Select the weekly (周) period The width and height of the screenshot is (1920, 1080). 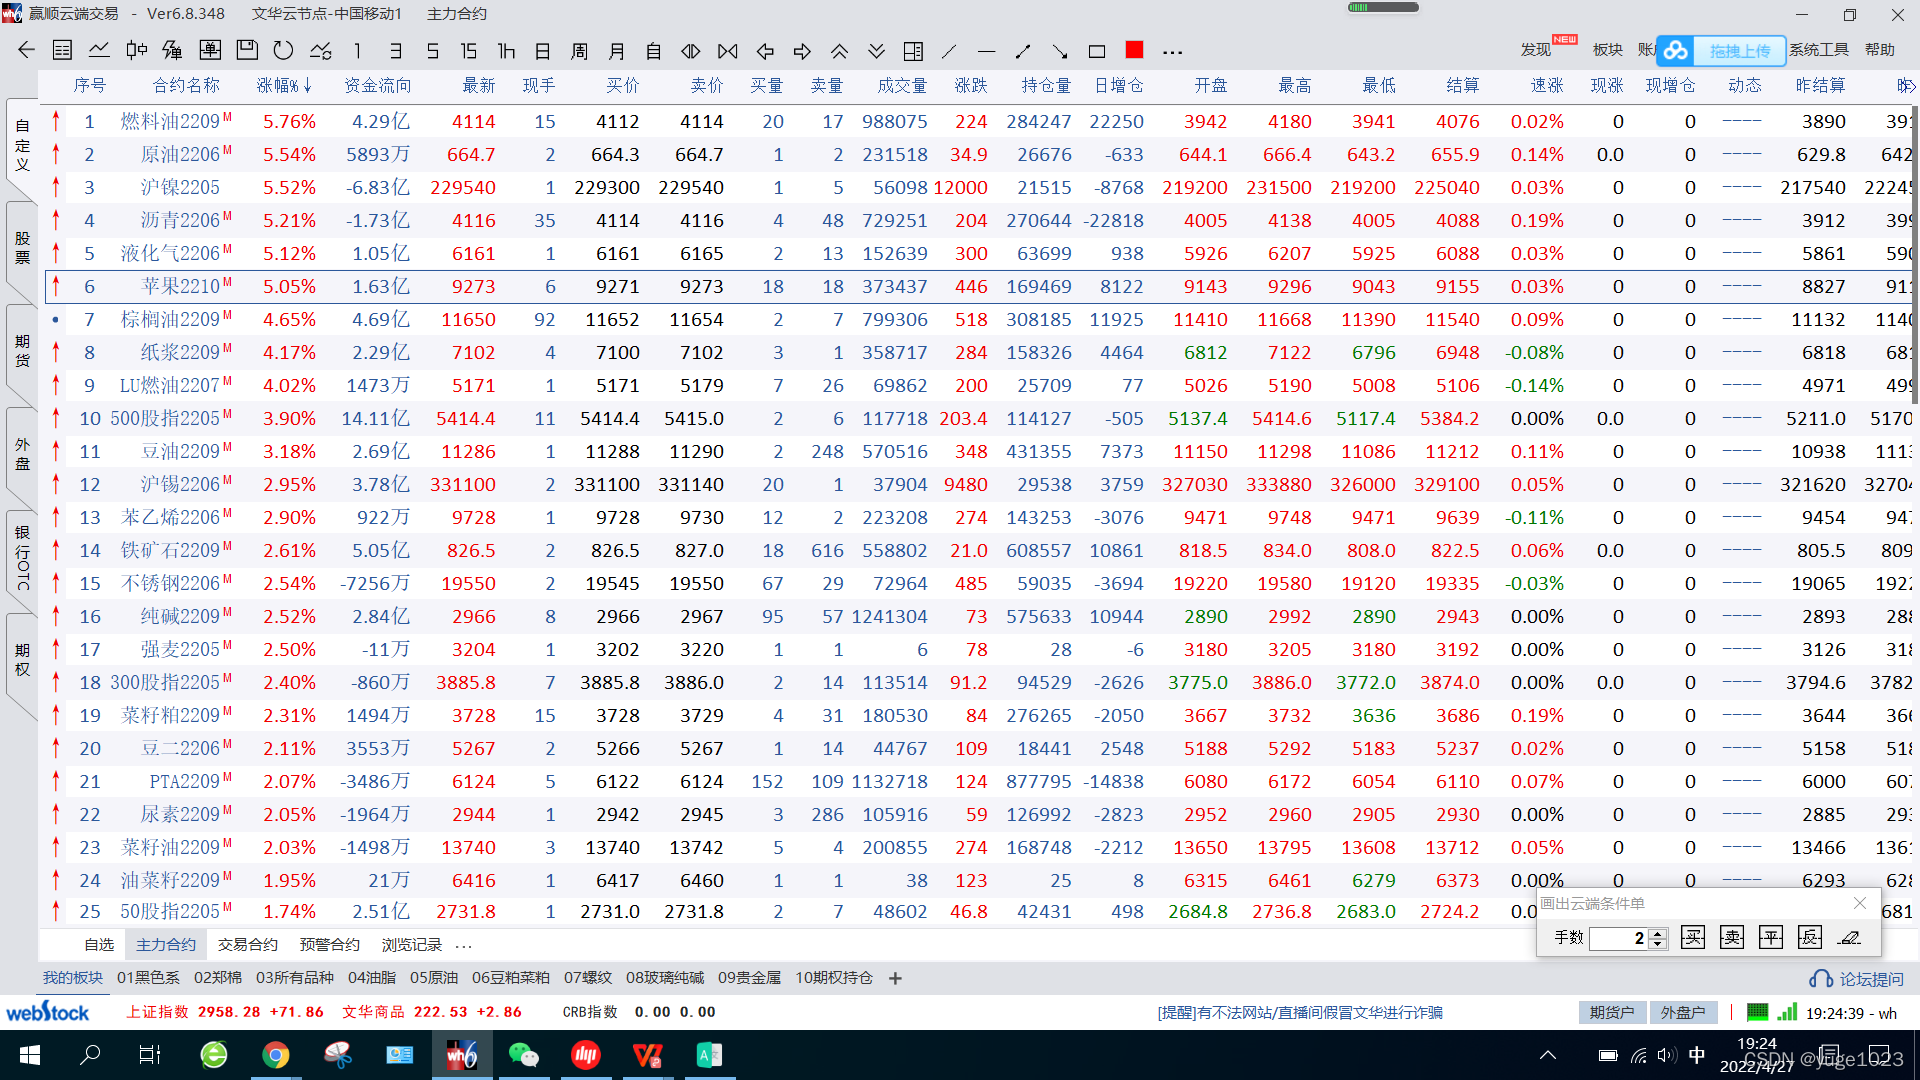580,51
